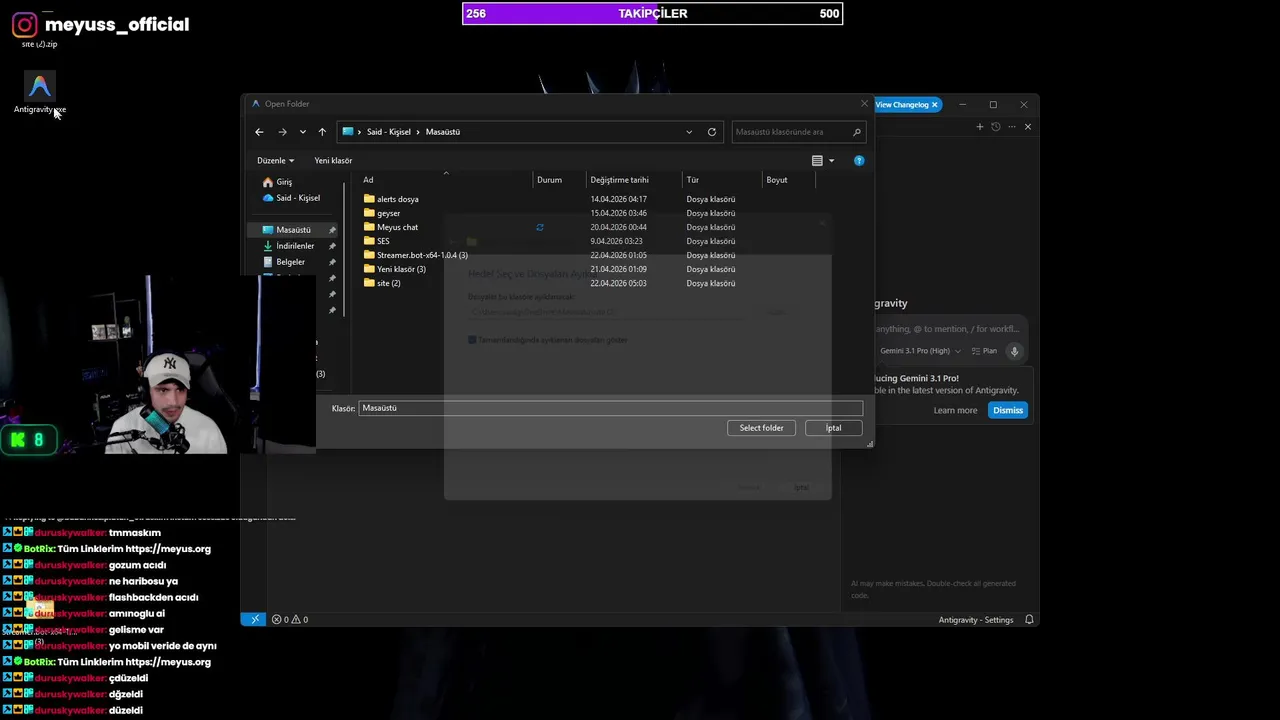Open the Learn more link
This screenshot has width=1280, height=720.
tap(955, 410)
